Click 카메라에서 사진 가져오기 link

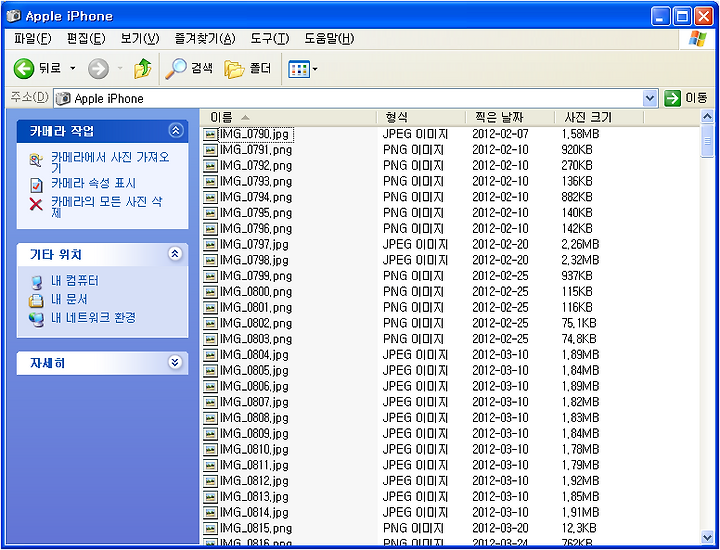pos(110,163)
